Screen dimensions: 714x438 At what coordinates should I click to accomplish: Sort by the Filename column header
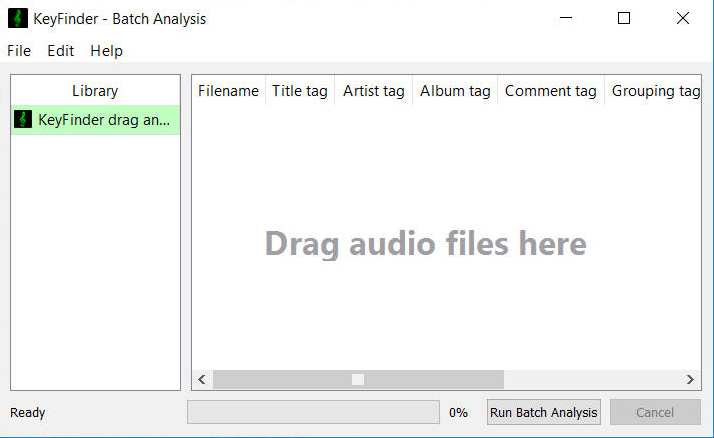tap(229, 91)
